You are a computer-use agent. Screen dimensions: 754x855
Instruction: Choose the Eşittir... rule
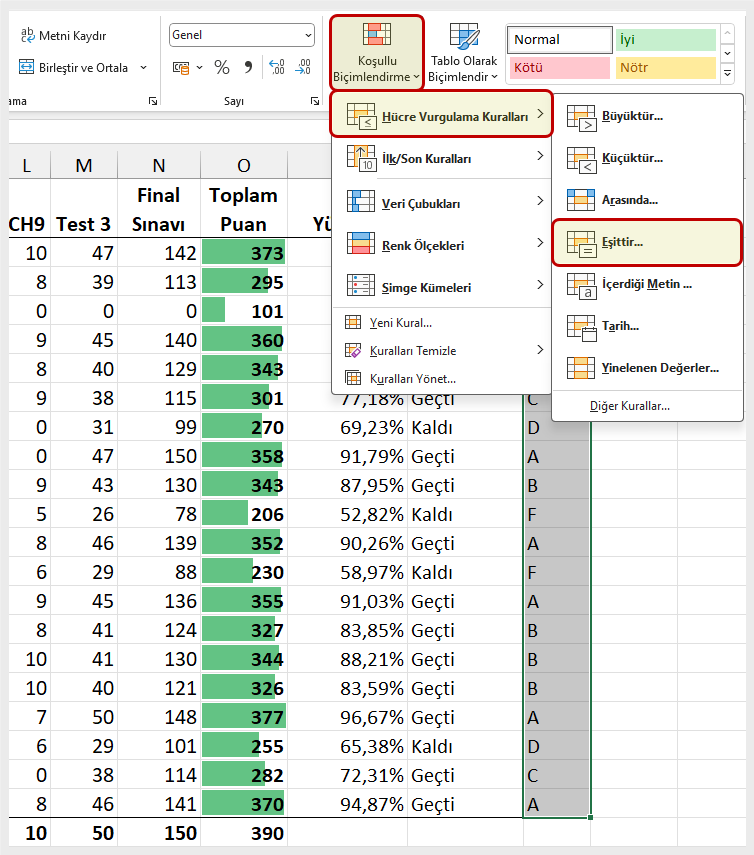[x=647, y=243]
